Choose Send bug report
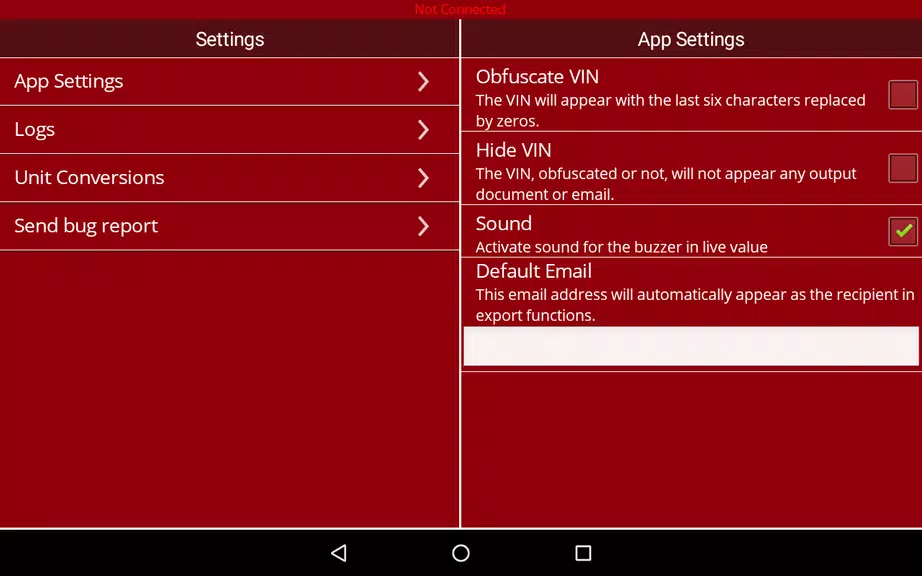This screenshot has width=922, height=576. point(86,226)
